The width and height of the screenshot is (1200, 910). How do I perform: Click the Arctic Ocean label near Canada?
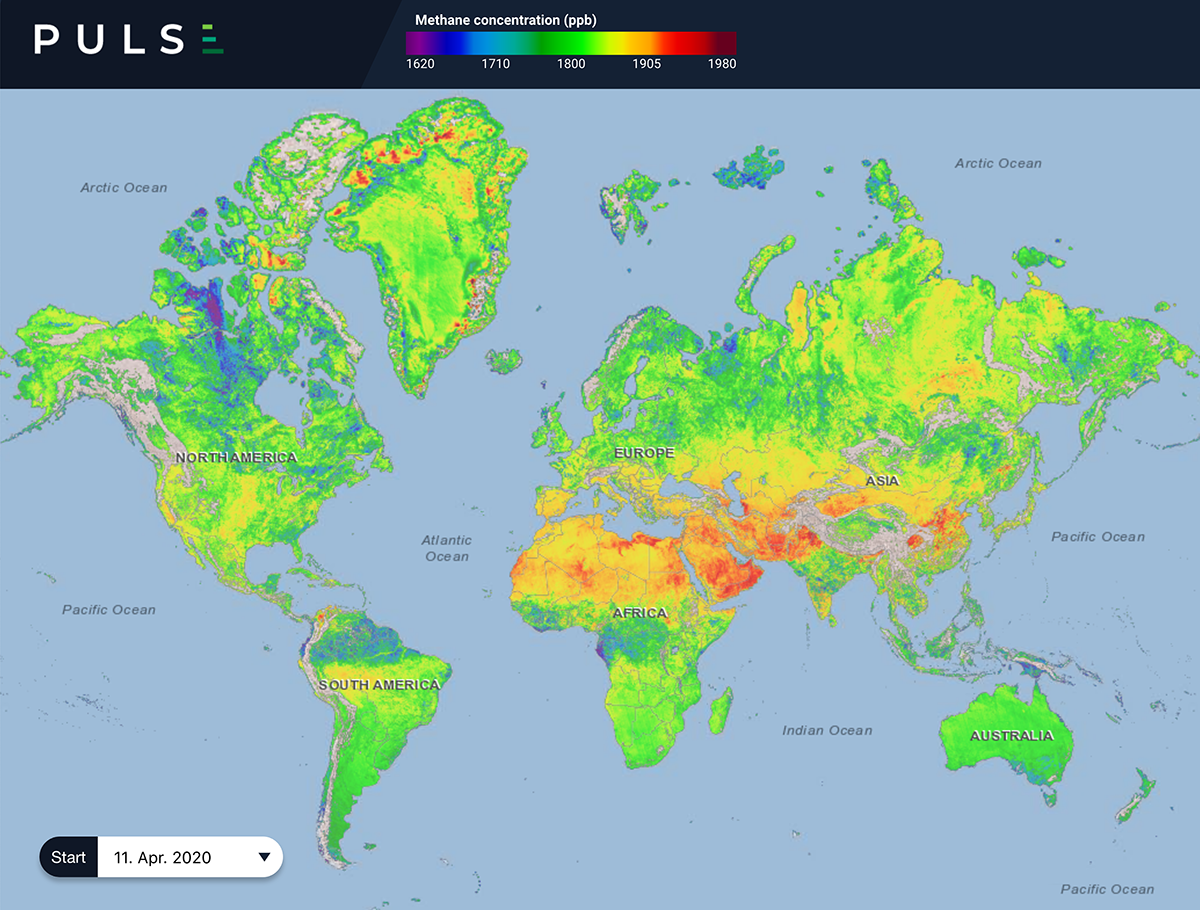pyautogui.click(x=124, y=187)
